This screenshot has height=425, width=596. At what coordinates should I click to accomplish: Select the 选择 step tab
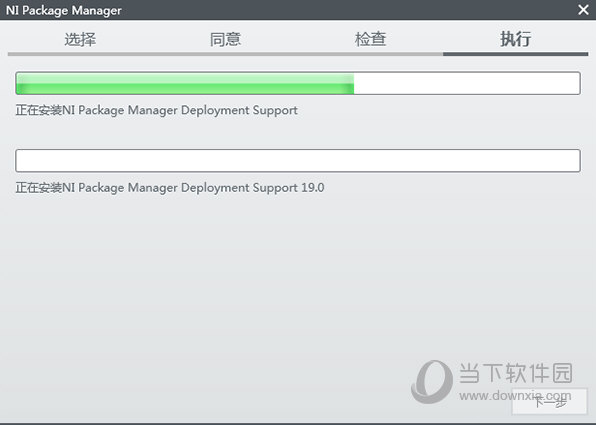pyautogui.click(x=80, y=40)
